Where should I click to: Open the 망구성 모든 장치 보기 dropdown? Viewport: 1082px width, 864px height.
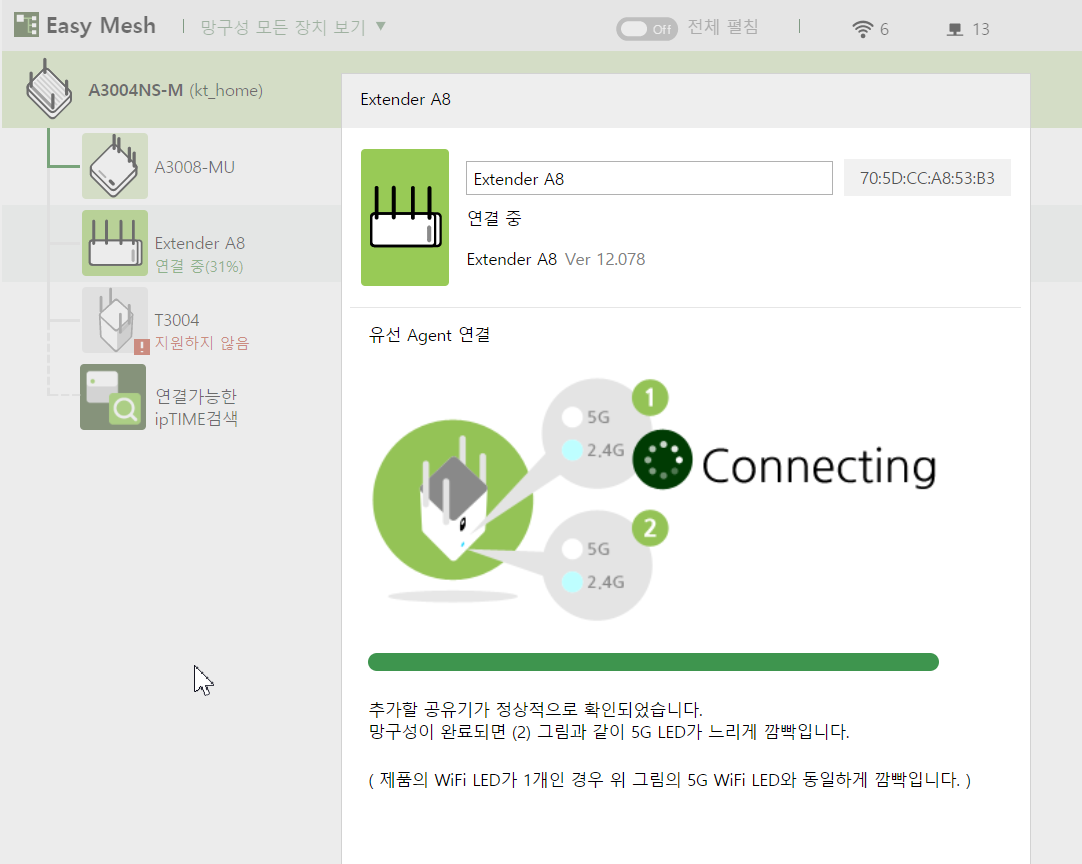click(293, 27)
